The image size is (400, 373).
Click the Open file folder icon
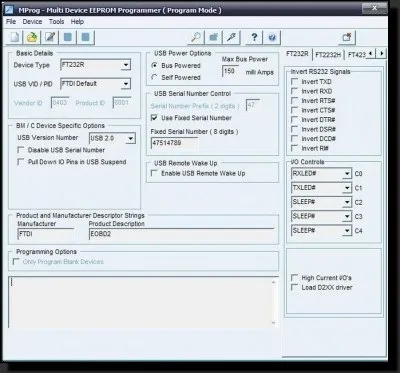coord(32,37)
